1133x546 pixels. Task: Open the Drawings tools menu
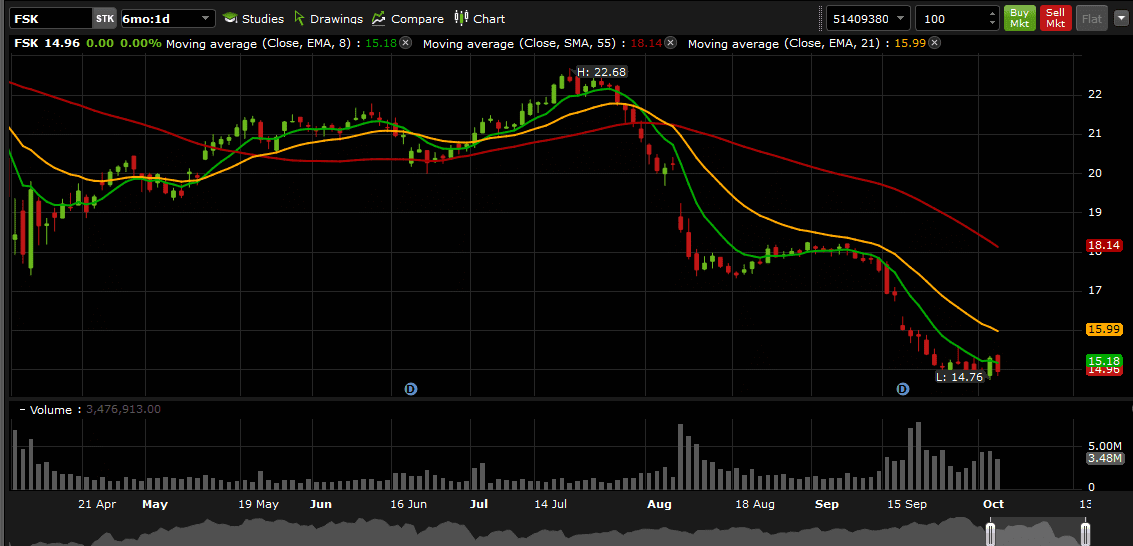tap(329, 19)
